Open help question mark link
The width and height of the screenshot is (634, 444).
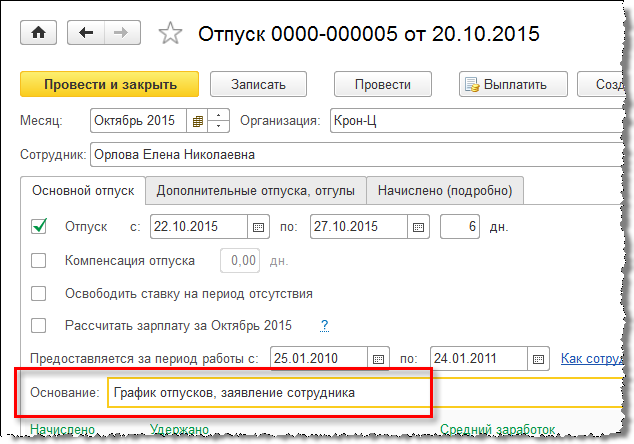(324, 326)
